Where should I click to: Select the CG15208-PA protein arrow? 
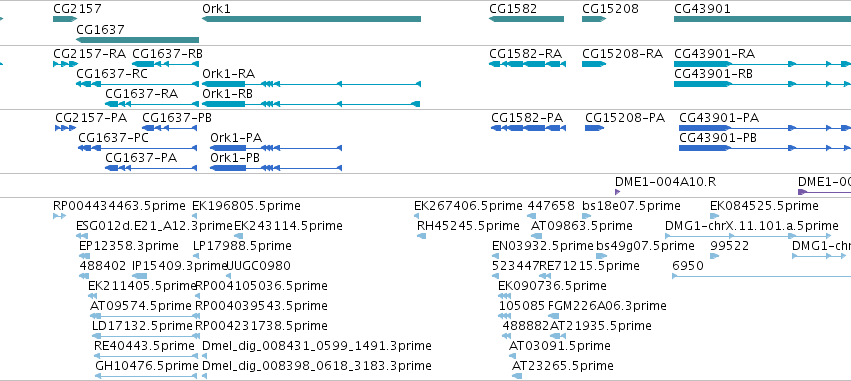pos(594,128)
